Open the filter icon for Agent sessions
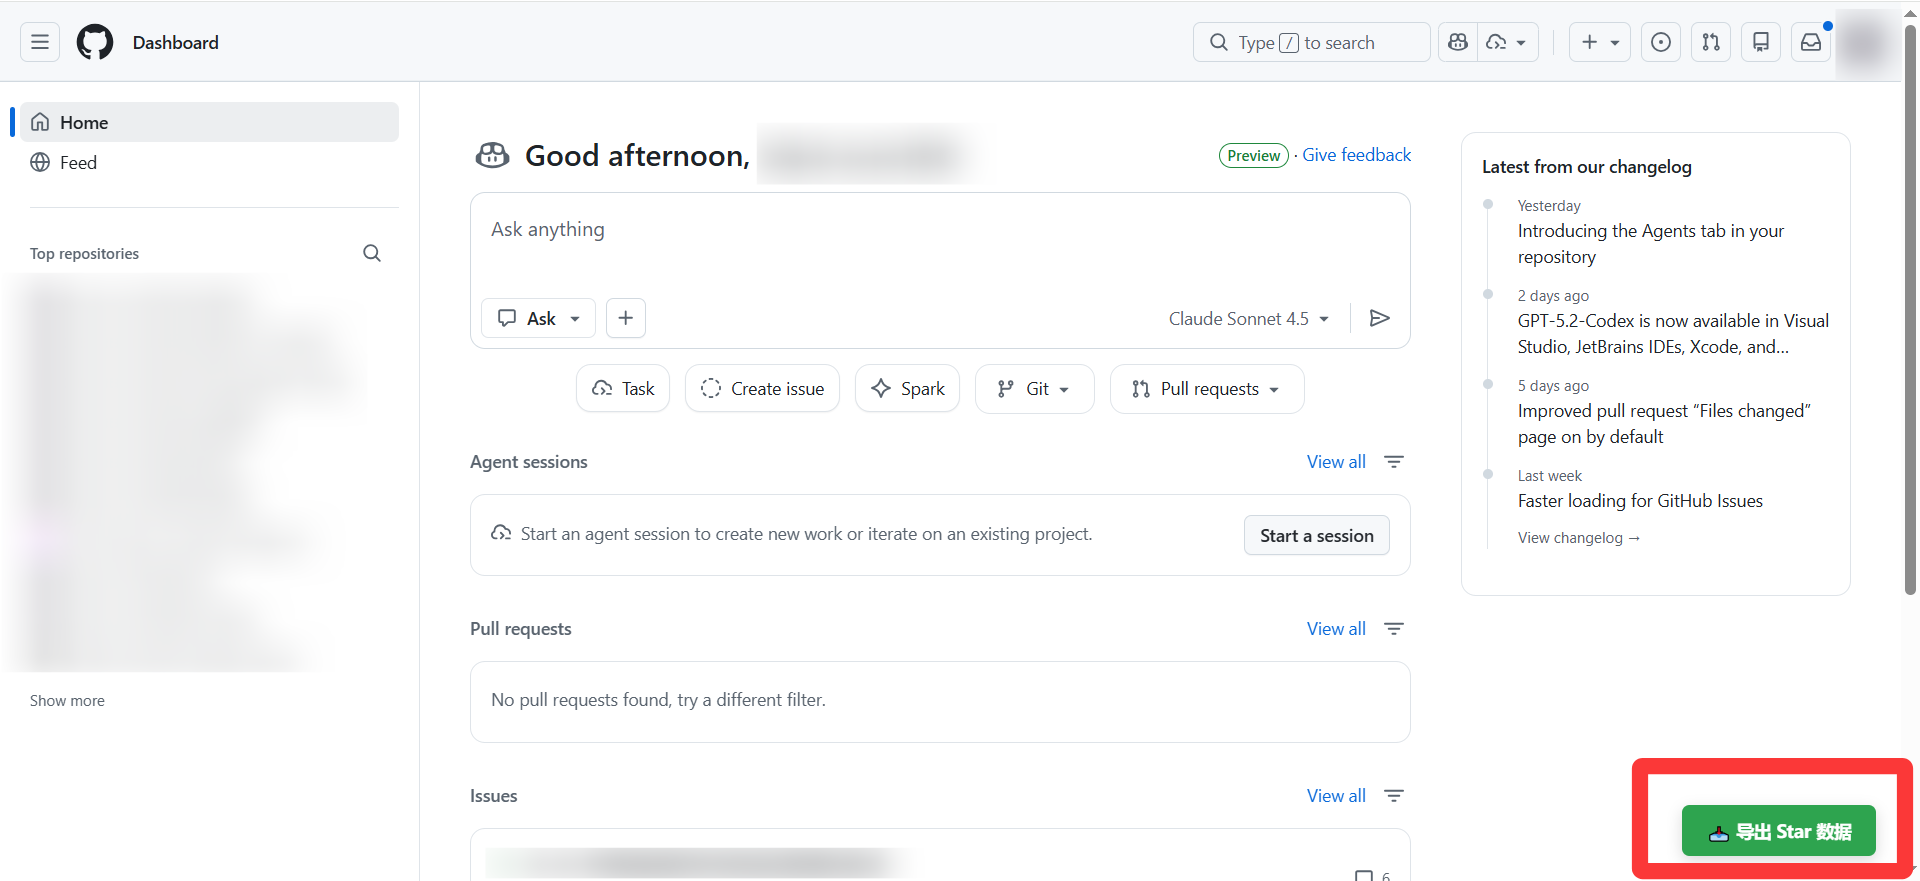 [1394, 461]
